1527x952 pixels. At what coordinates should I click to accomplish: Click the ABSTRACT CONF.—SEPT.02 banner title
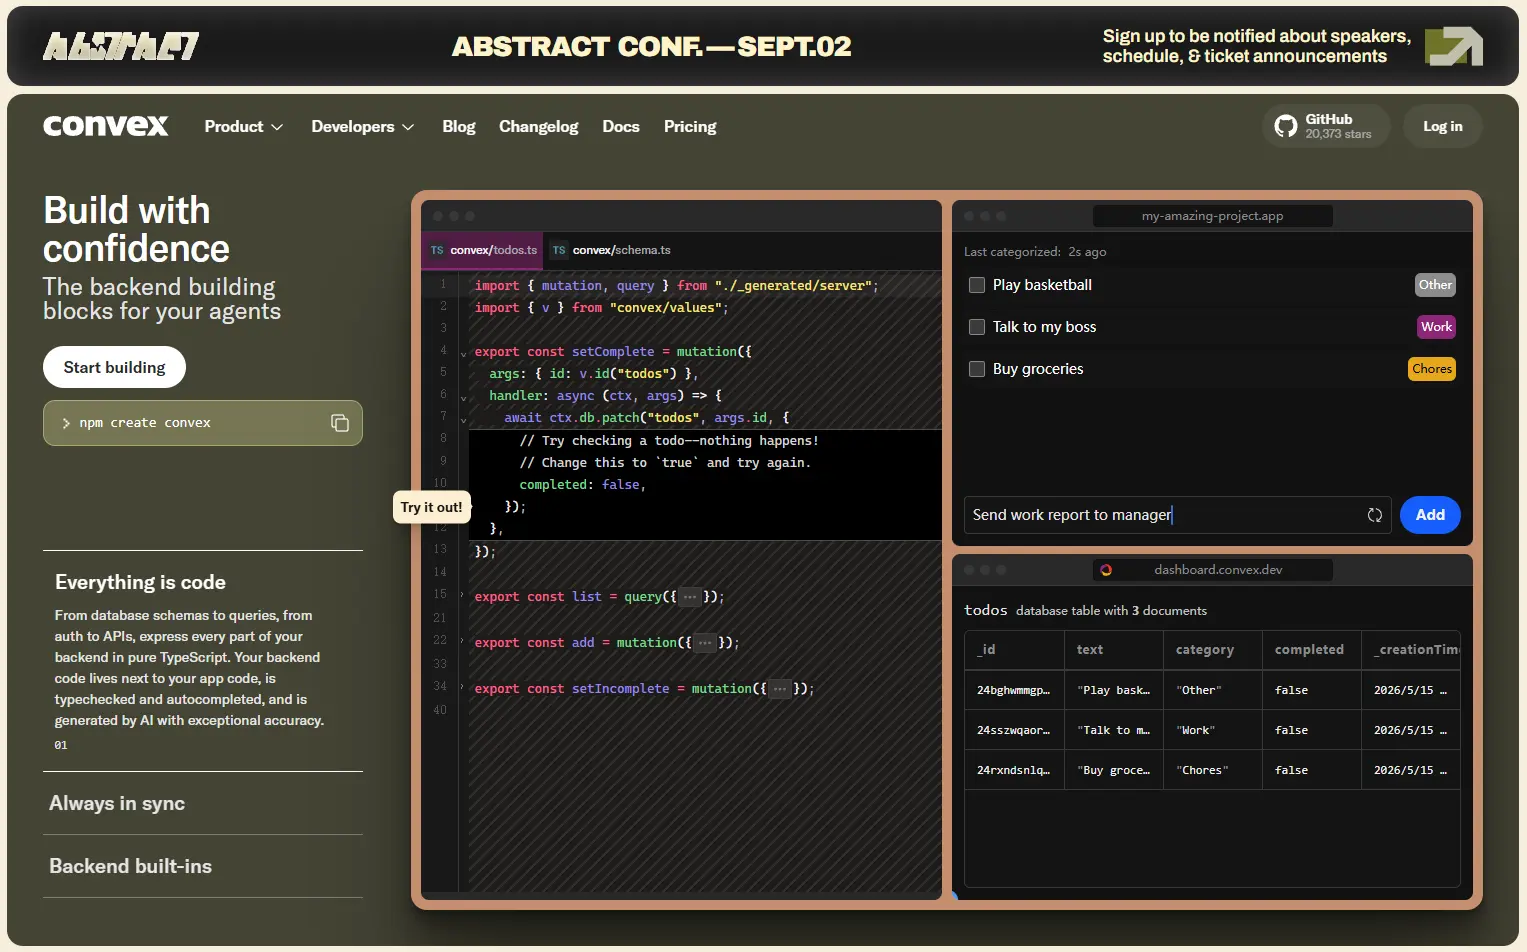tap(652, 46)
